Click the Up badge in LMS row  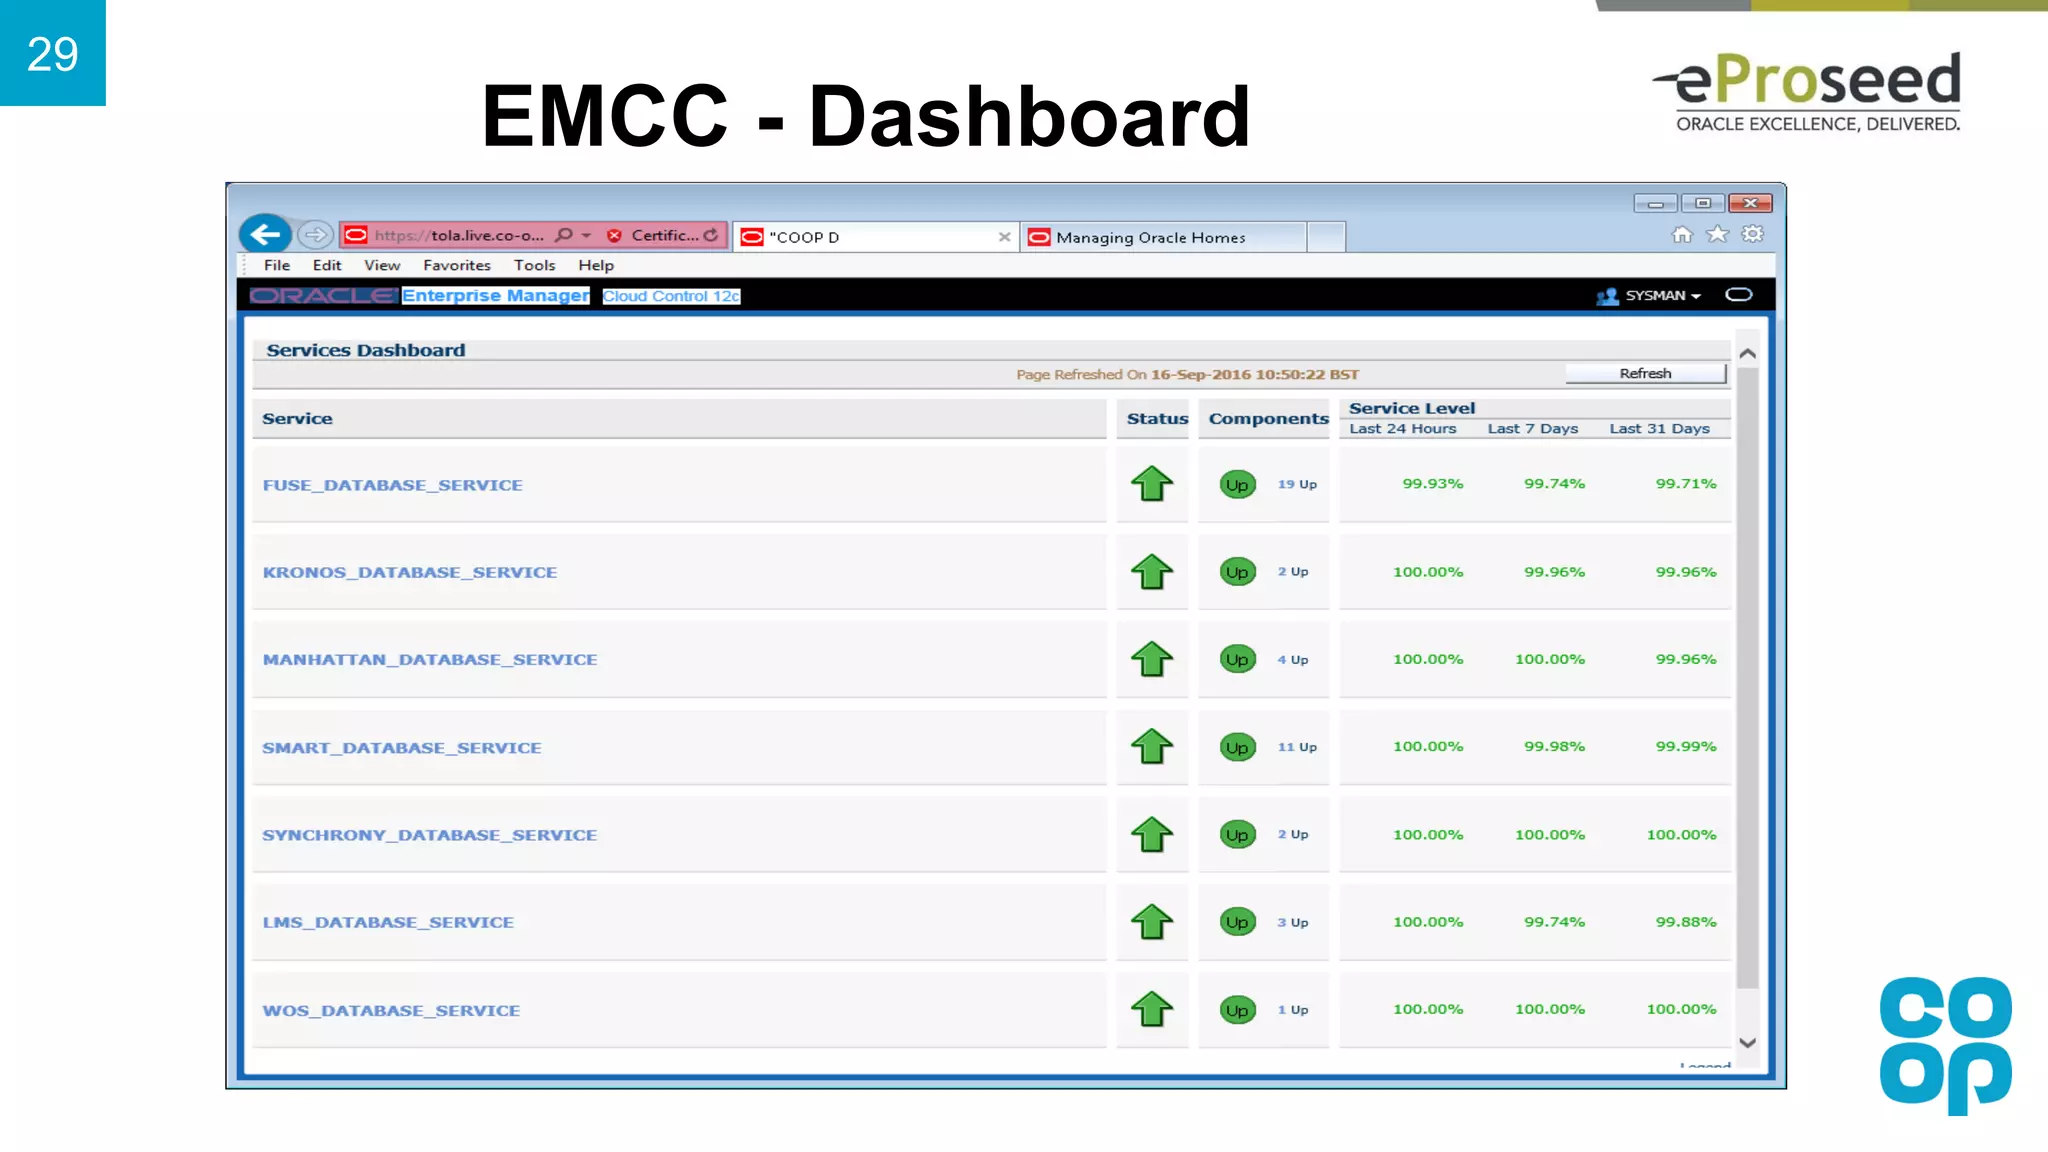1238,922
